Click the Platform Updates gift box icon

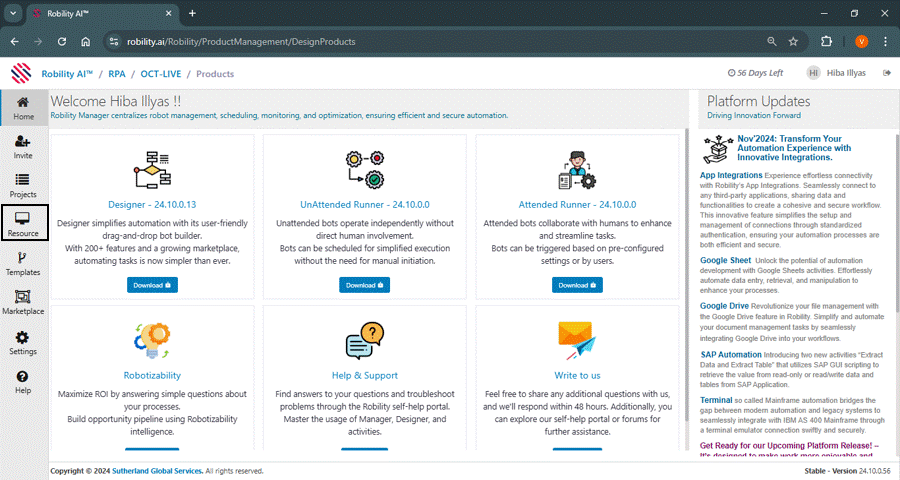point(718,150)
